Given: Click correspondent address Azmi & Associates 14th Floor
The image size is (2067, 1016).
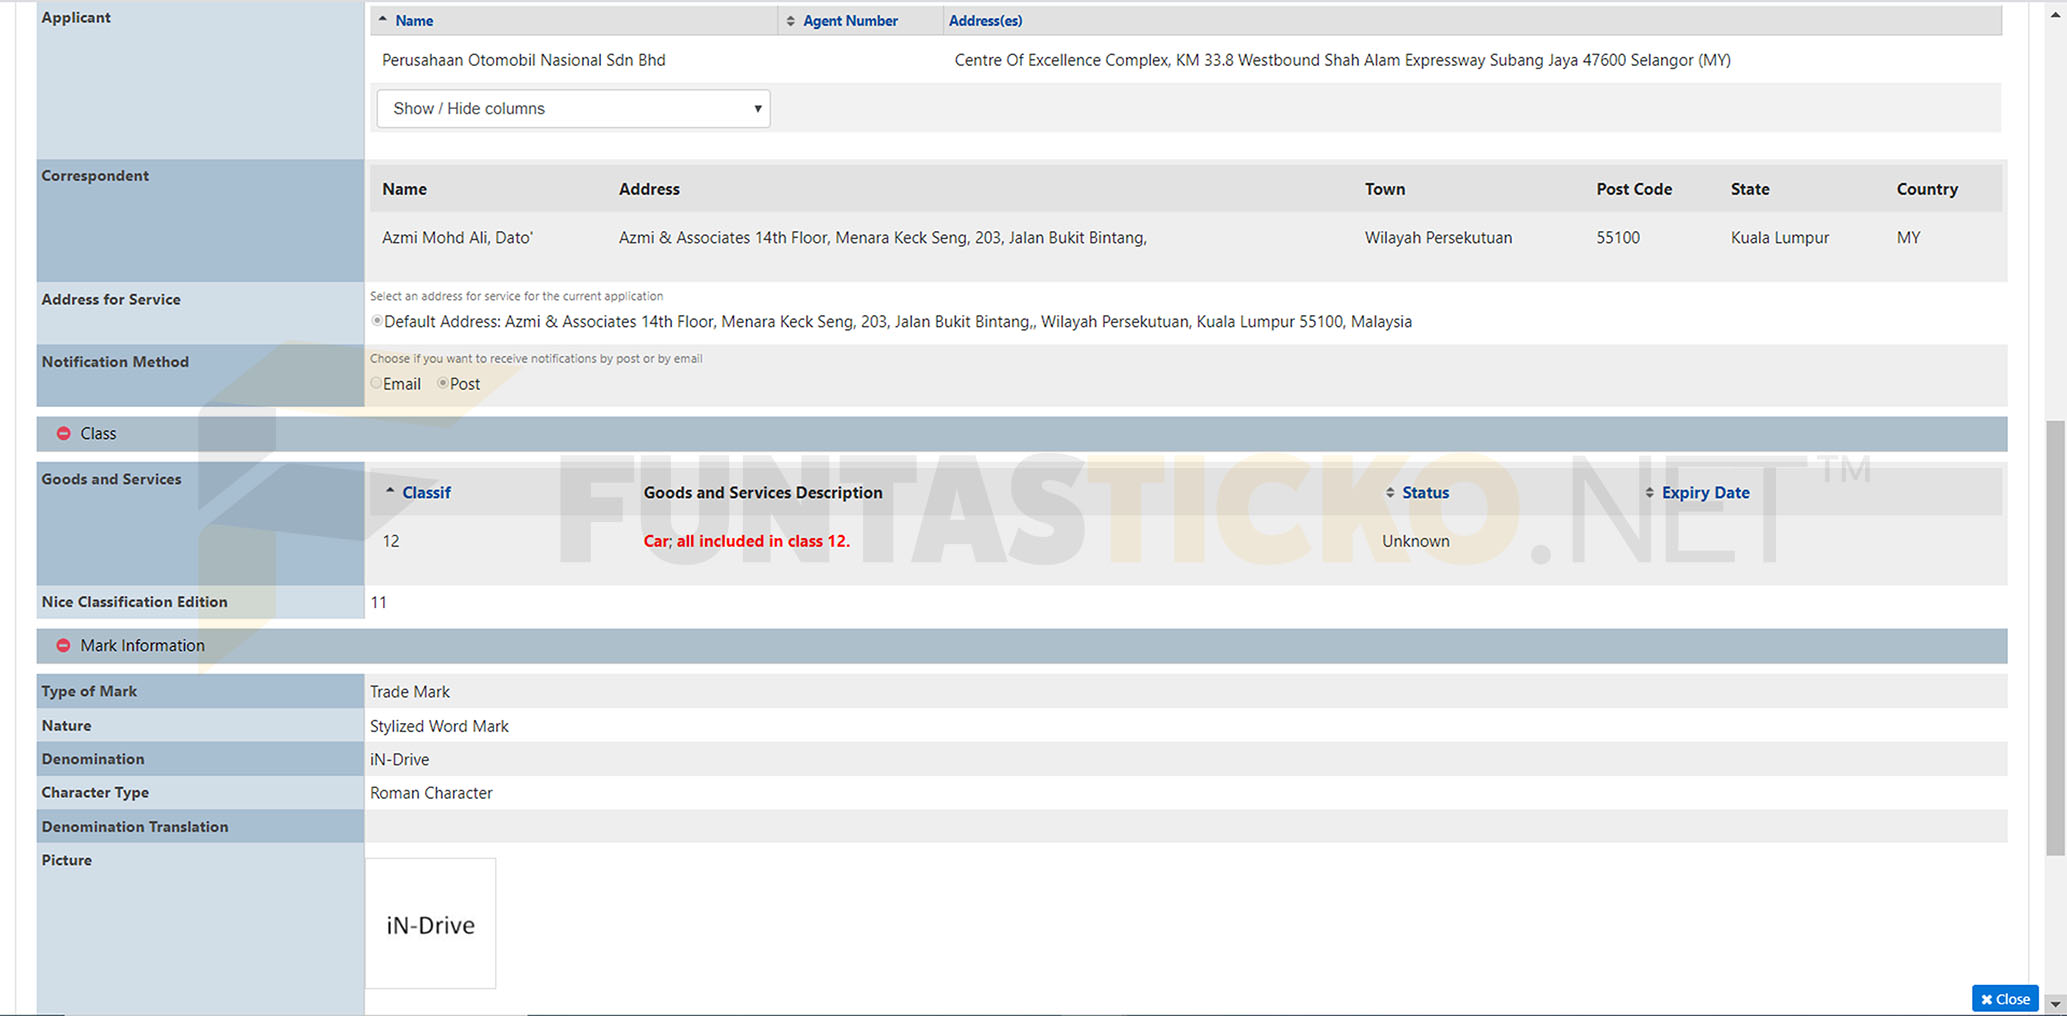Looking at the screenshot, I should [882, 237].
